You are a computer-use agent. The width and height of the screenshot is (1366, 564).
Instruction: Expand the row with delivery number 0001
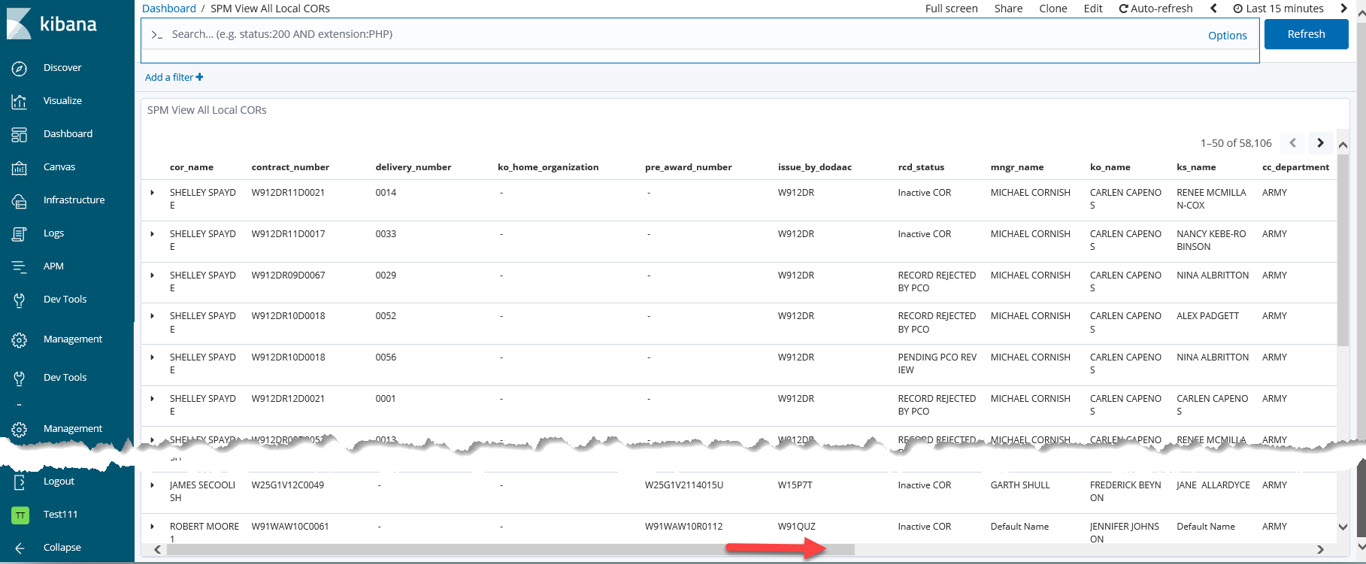click(152, 398)
